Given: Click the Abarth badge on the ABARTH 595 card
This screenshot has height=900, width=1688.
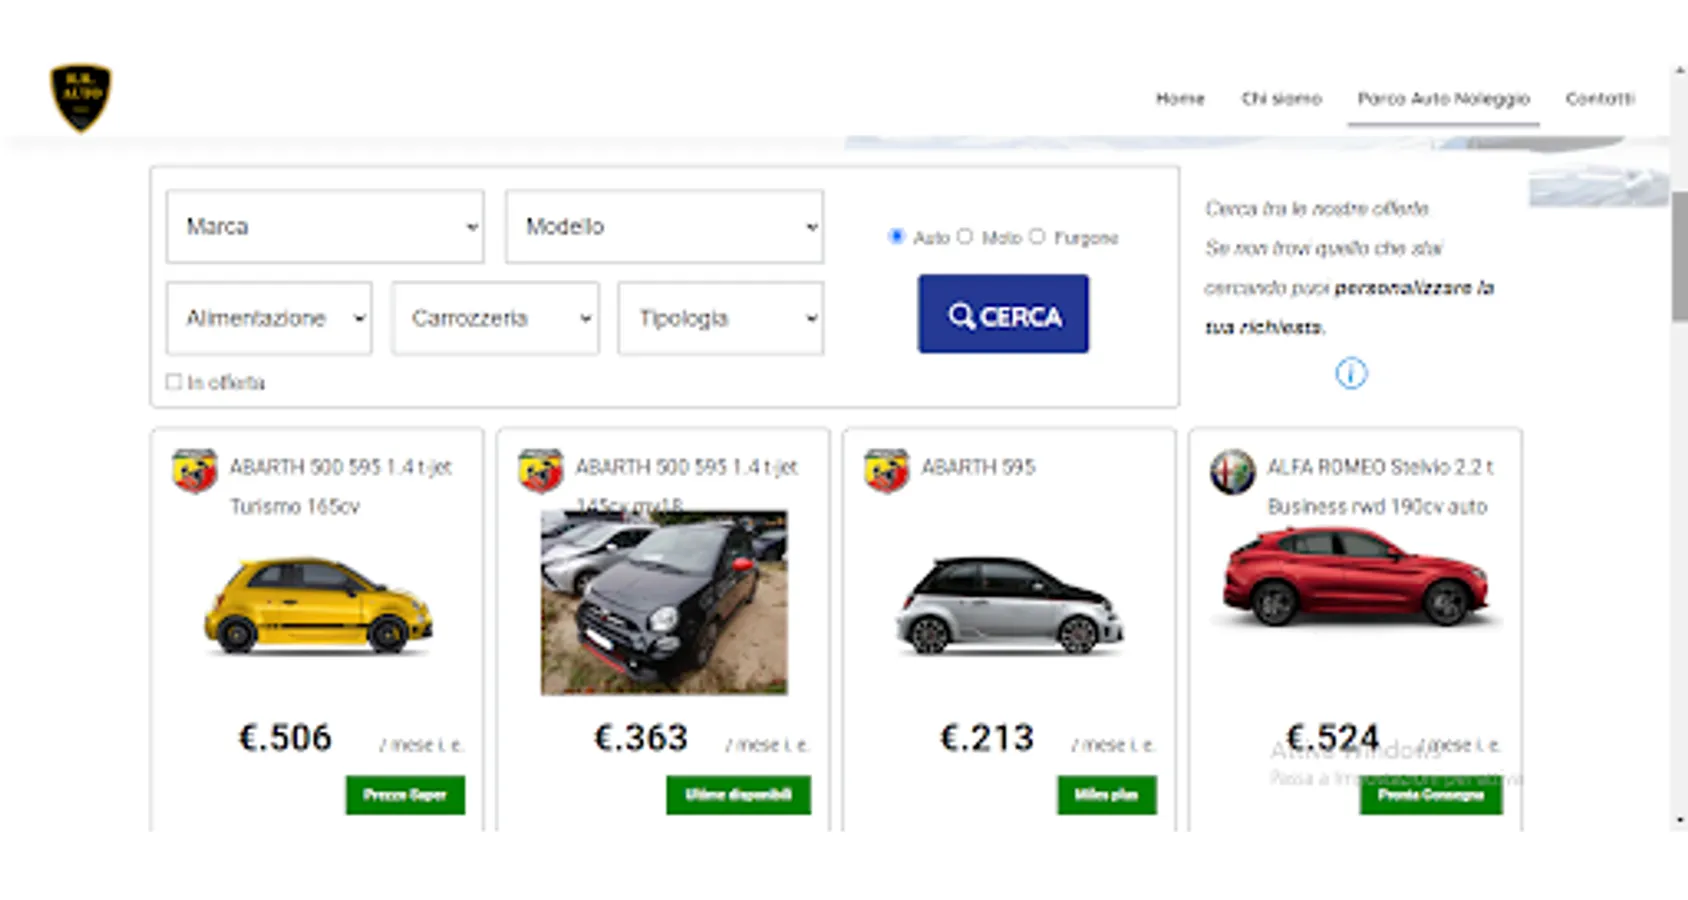Looking at the screenshot, I should click(x=887, y=471).
